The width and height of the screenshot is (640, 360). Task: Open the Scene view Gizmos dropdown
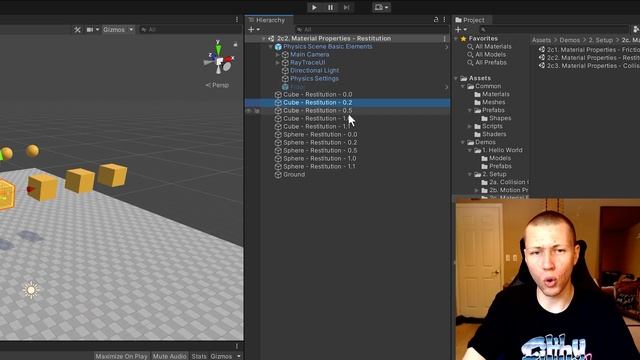pyautogui.click(x=118, y=29)
